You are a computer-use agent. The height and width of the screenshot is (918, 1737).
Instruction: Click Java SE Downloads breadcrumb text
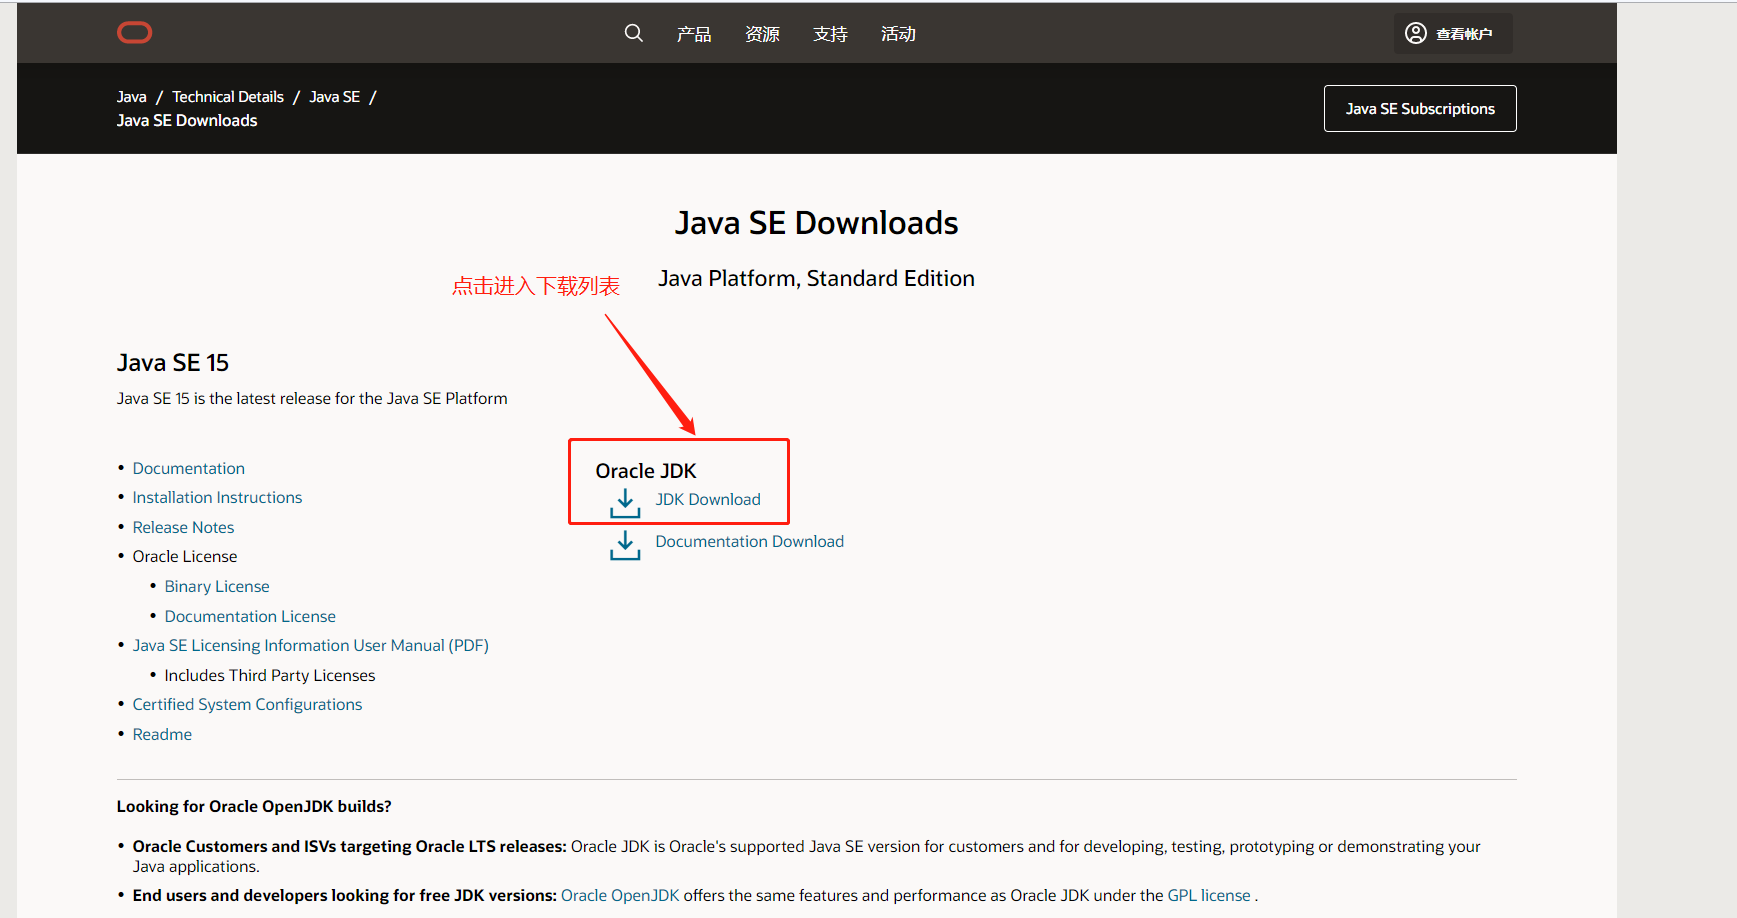(x=187, y=120)
